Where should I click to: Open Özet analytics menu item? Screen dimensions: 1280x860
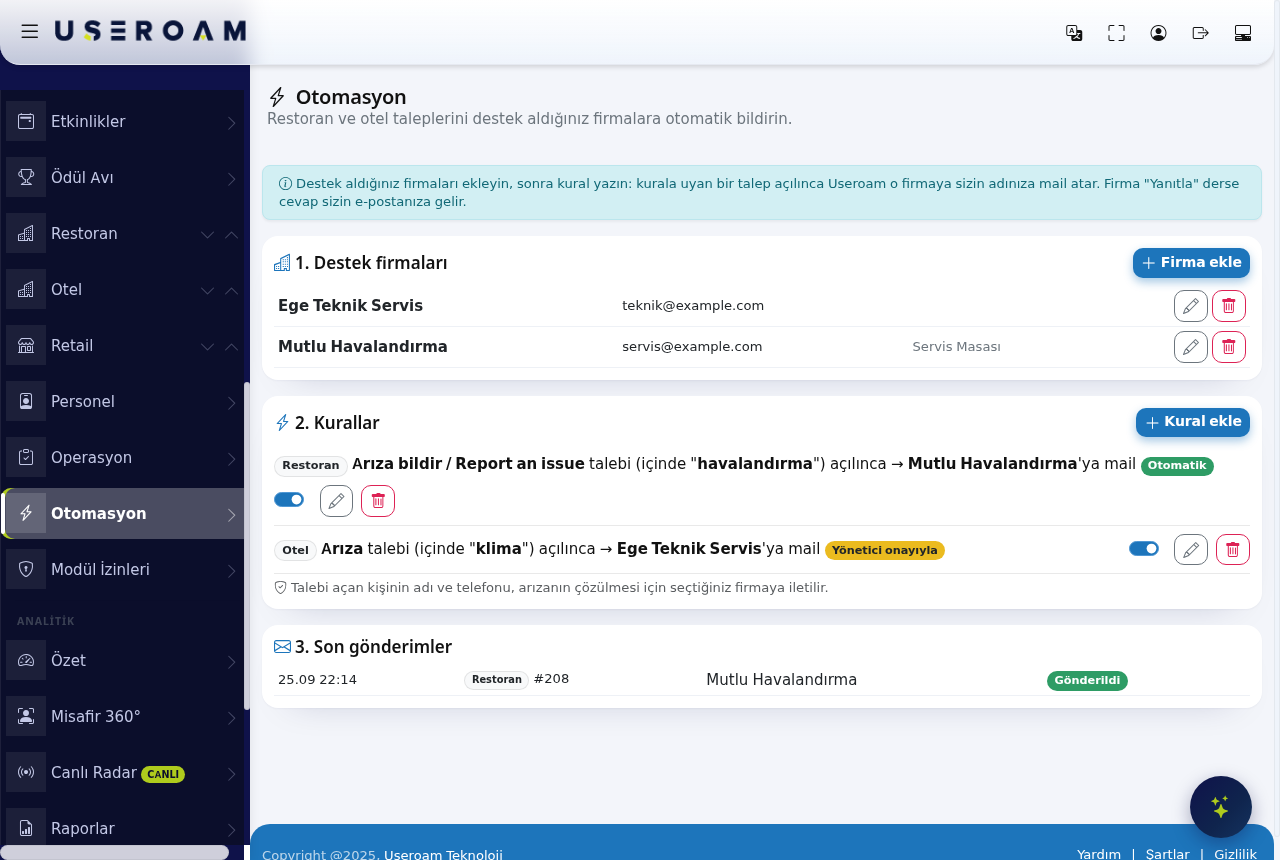[123, 661]
